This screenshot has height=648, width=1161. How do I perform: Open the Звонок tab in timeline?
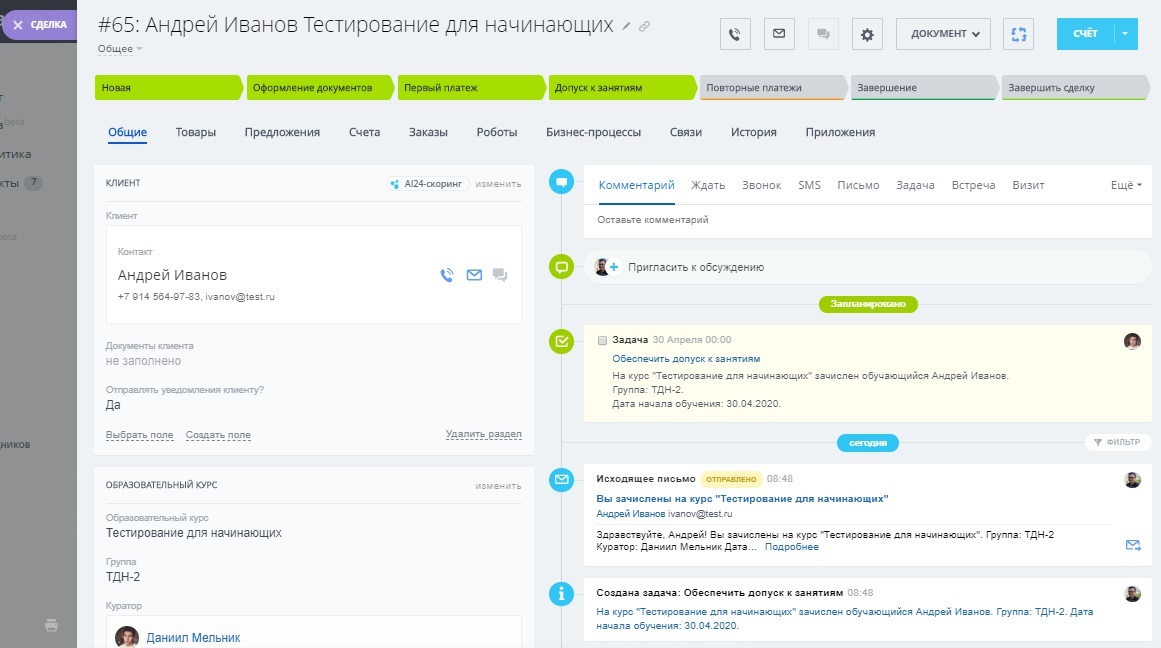[761, 186]
